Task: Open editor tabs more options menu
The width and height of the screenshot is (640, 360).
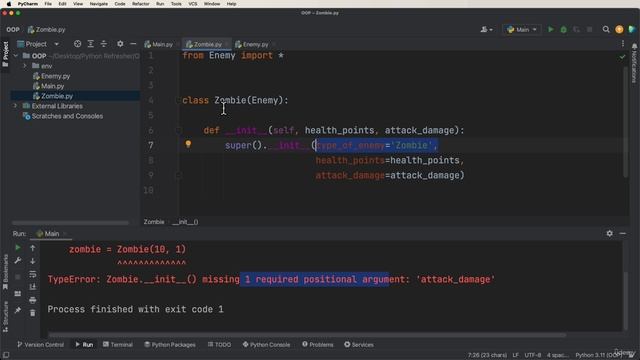Action: 623,44
